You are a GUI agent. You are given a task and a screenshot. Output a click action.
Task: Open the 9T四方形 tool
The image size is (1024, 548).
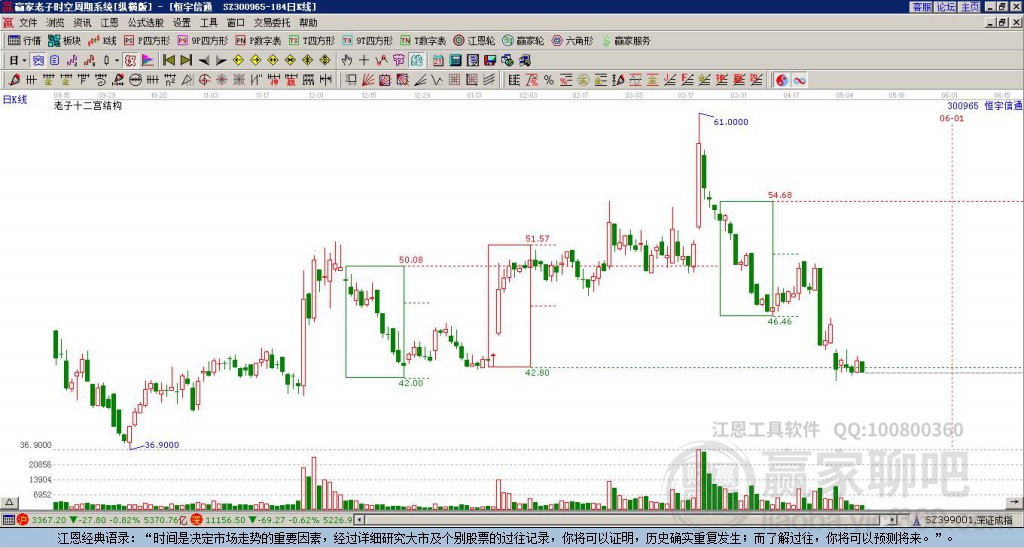tap(368, 40)
